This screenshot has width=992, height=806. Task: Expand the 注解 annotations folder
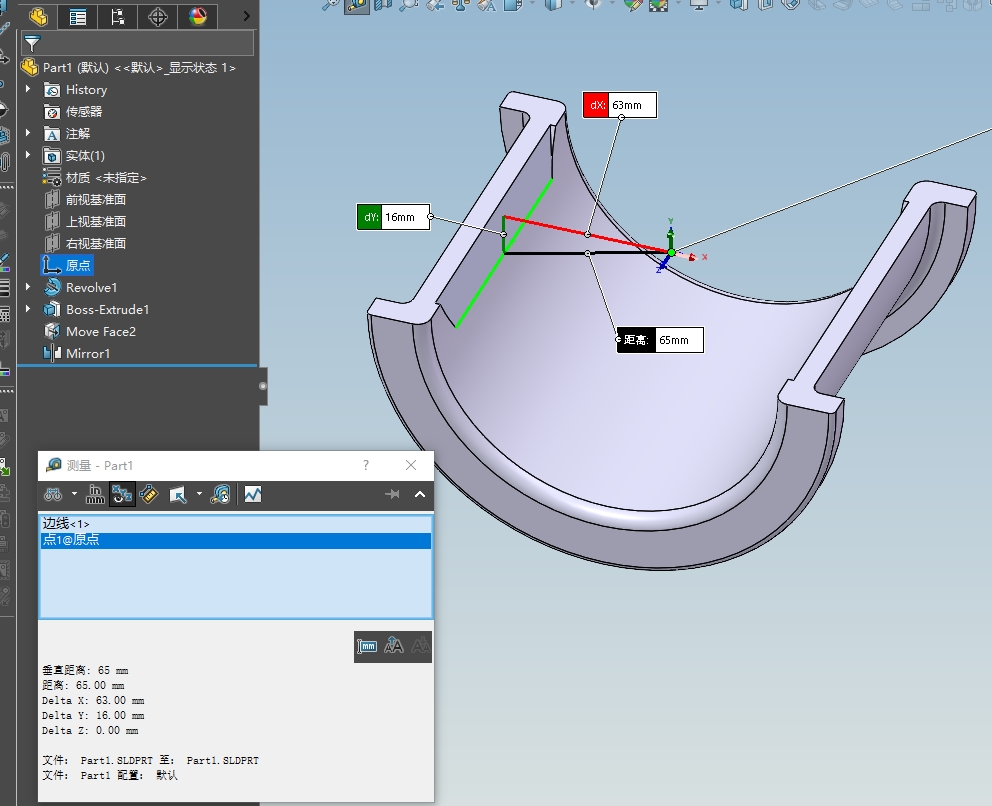[x=28, y=133]
